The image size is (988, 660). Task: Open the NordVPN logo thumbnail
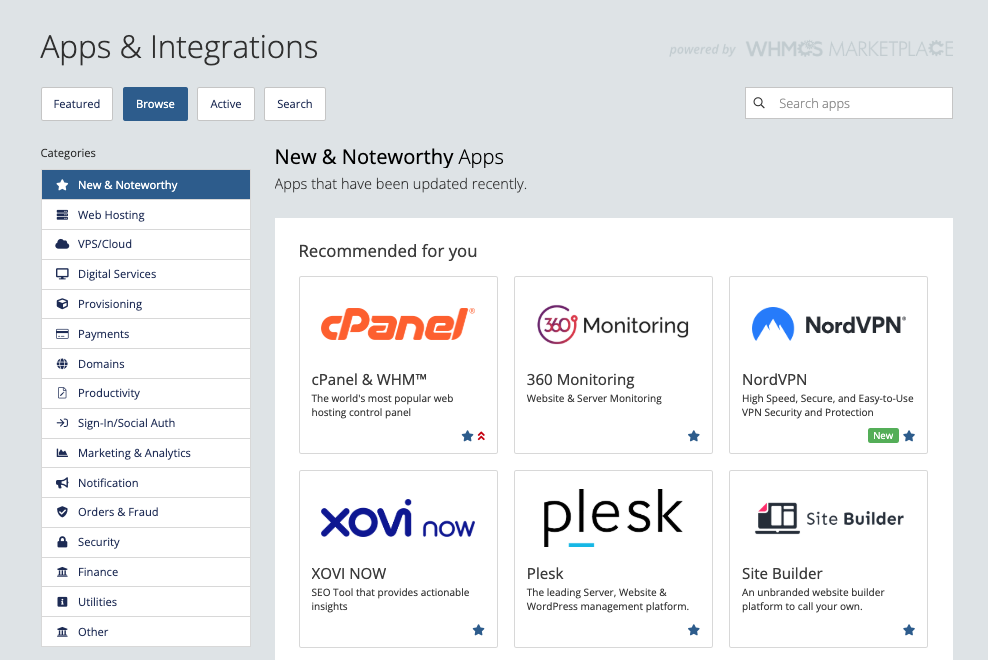point(829,325)
